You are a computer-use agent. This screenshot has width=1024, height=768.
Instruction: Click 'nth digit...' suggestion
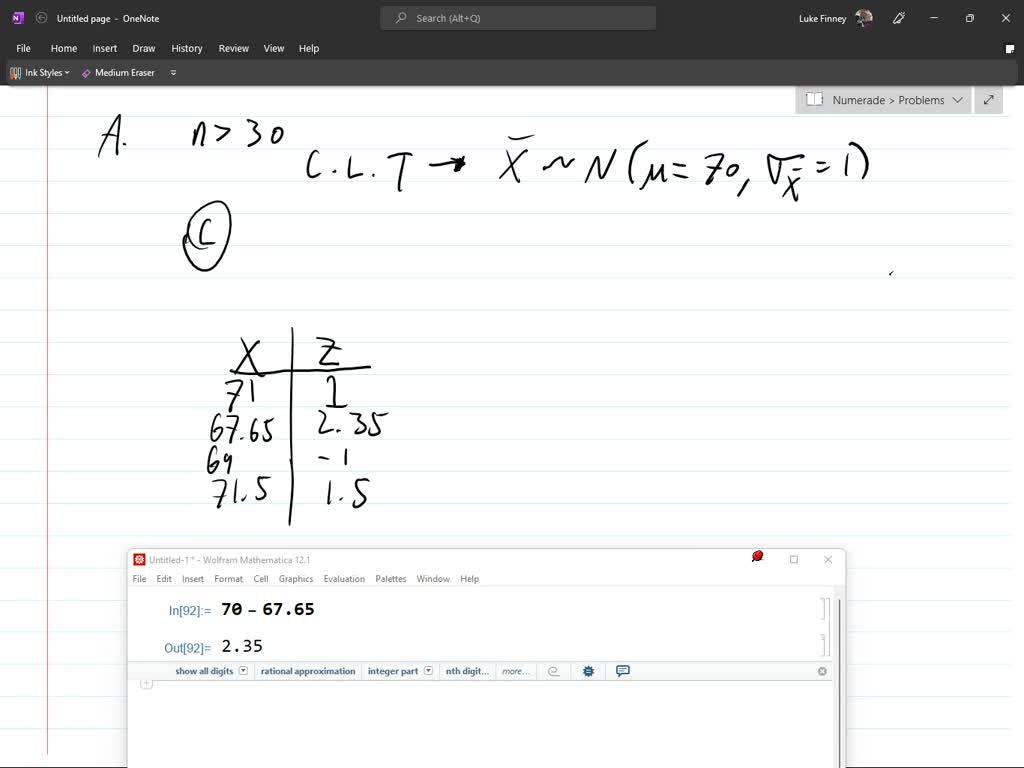467,671
